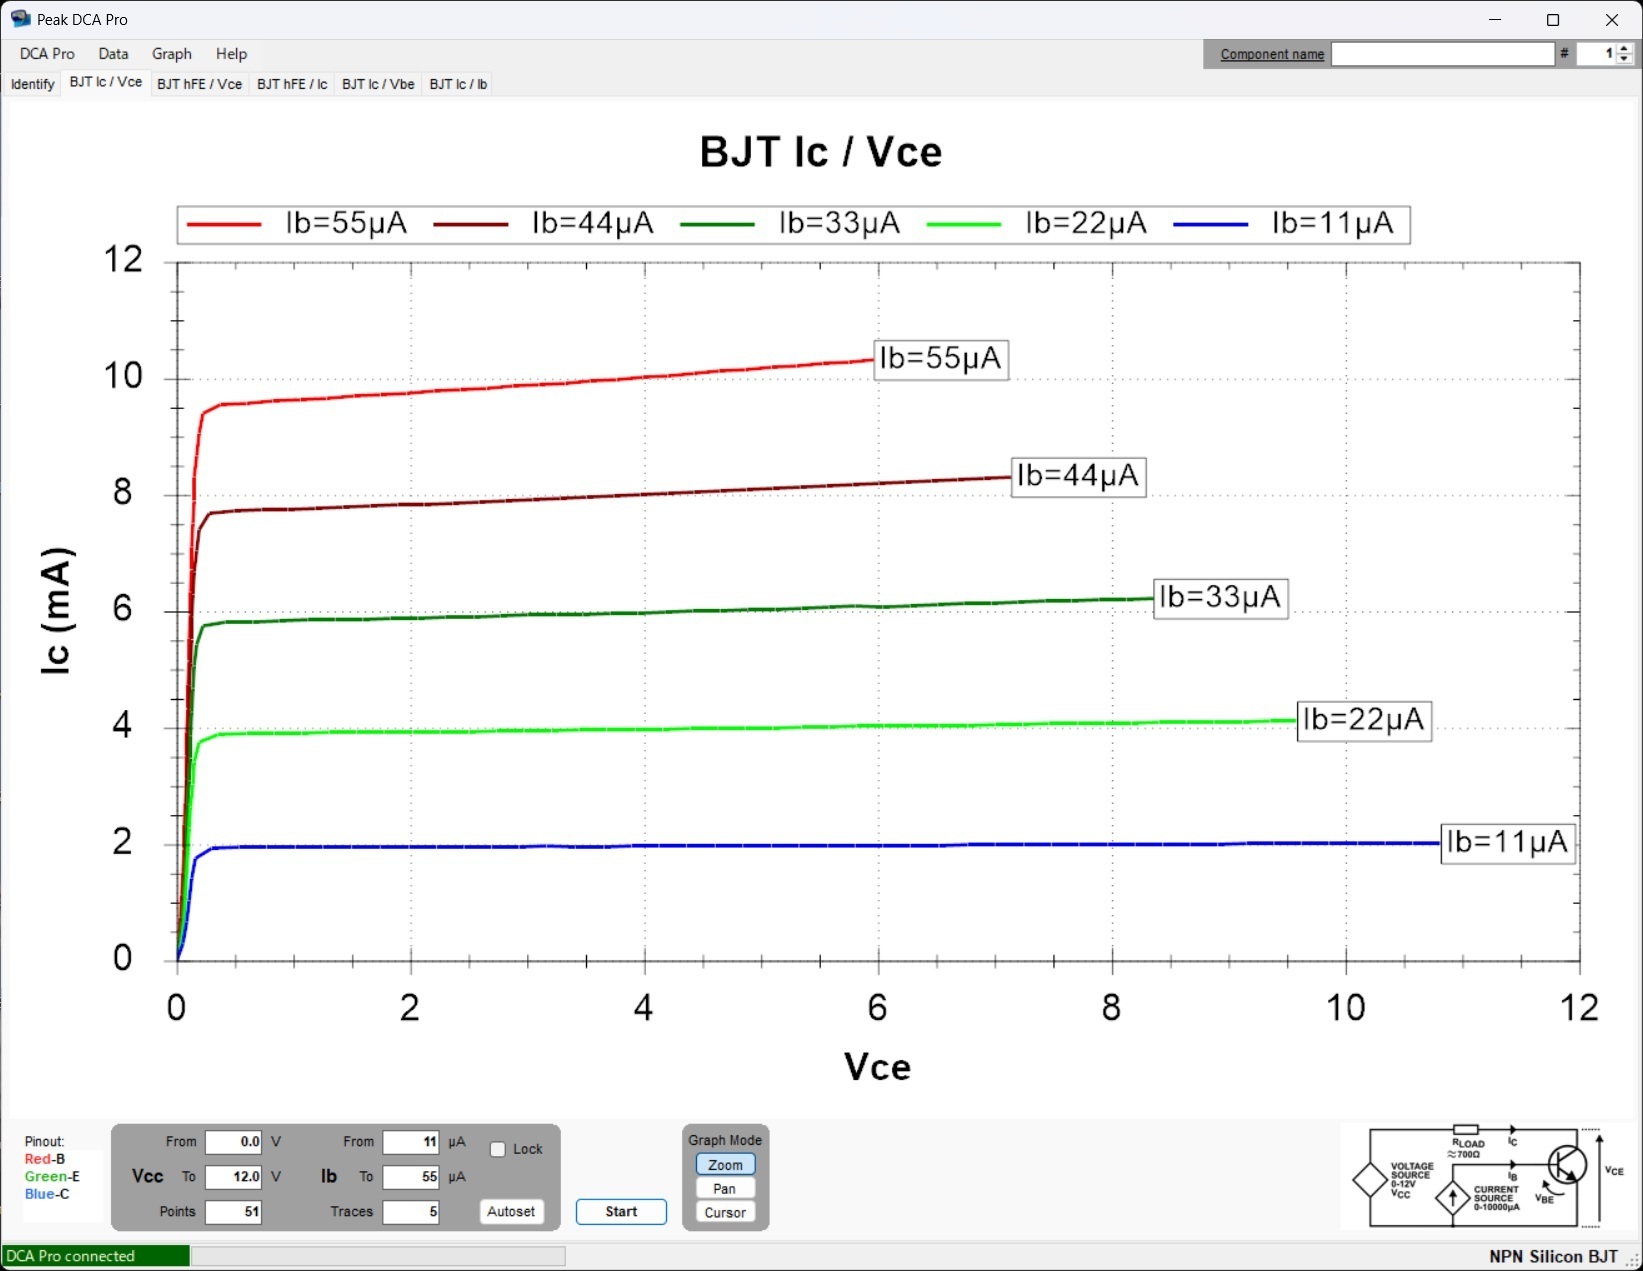Increment the component number spinner up arrow

point(1624,49)
